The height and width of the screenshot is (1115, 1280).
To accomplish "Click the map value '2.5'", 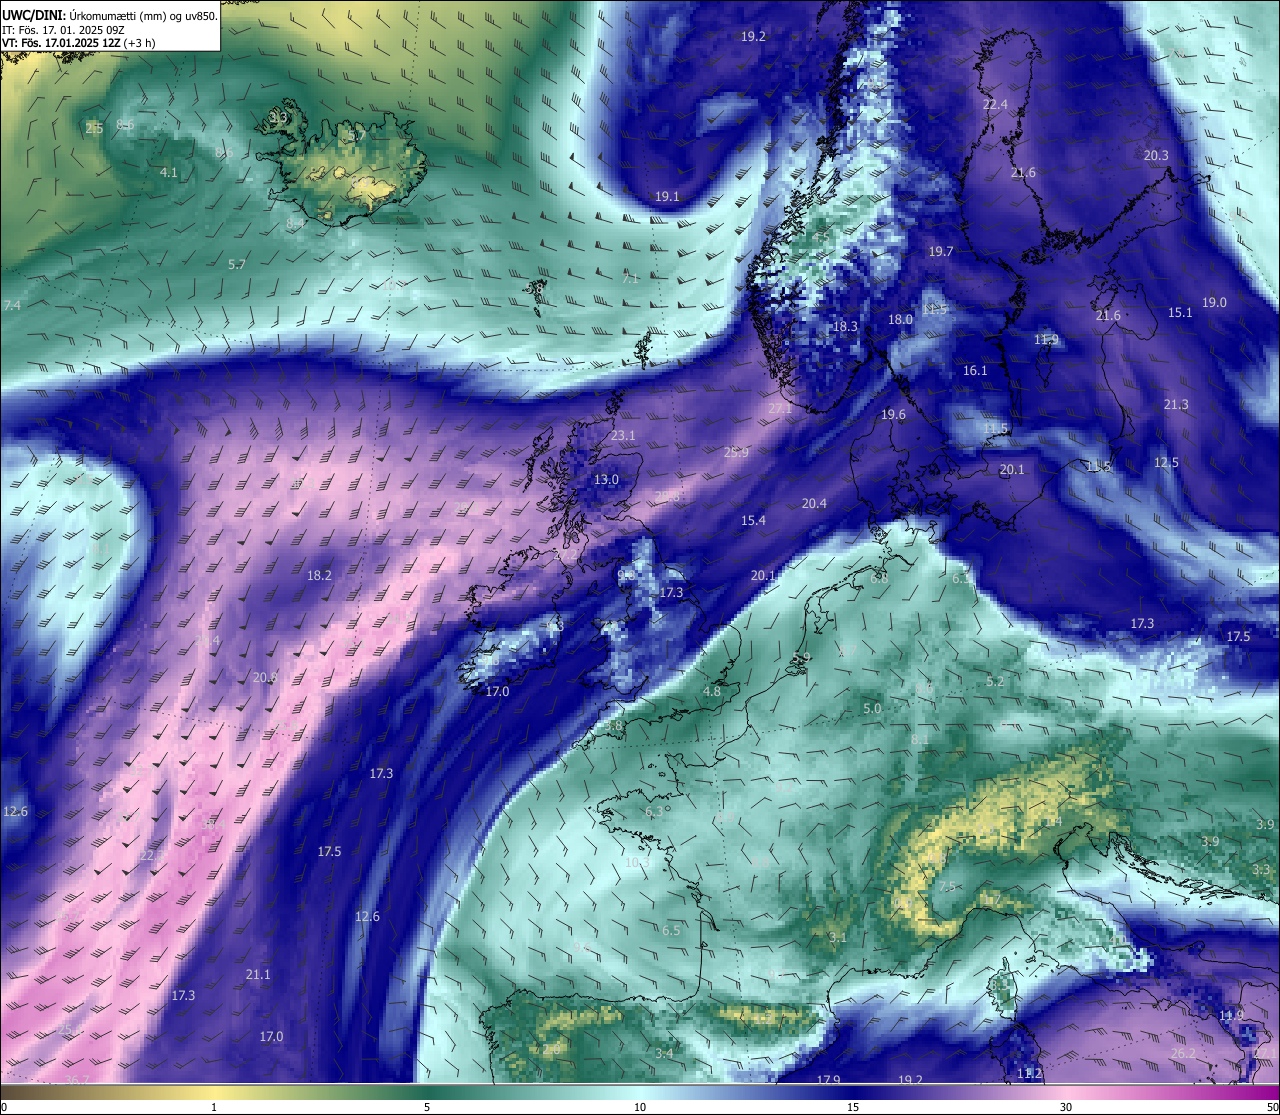I will pos(94,128).
